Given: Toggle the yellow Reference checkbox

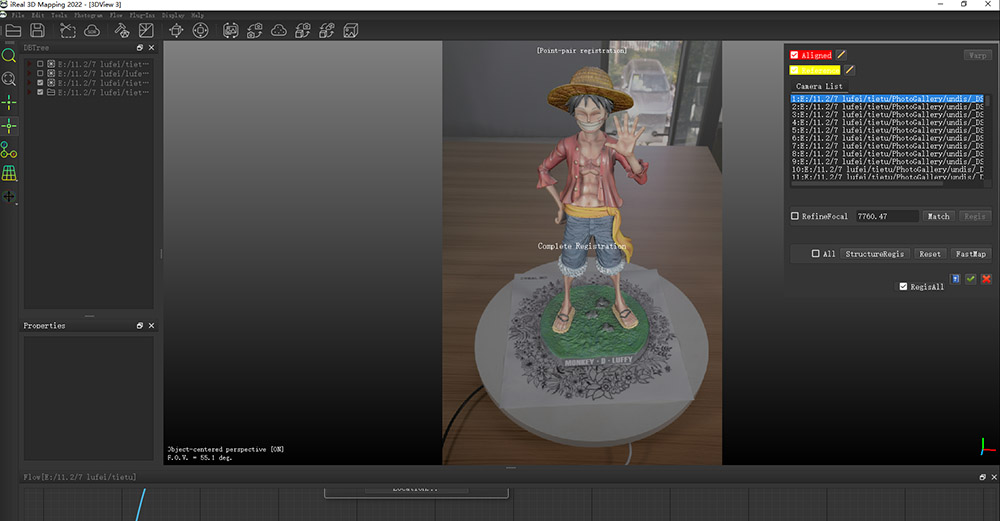Looking at the screenshot, I should coord(794,70).
